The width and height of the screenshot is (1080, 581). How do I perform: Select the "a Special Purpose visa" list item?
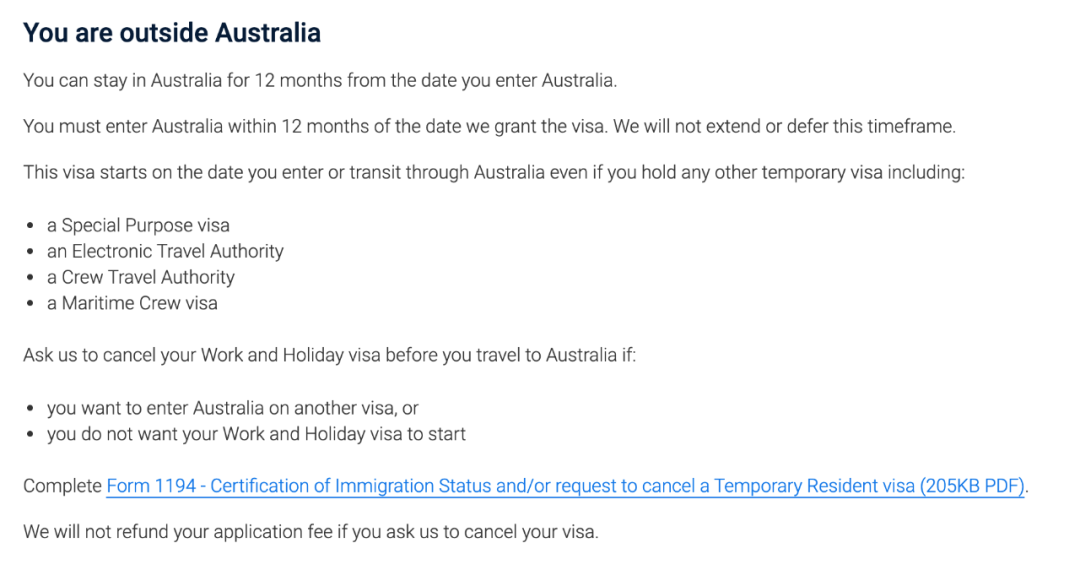click(138, 226)
